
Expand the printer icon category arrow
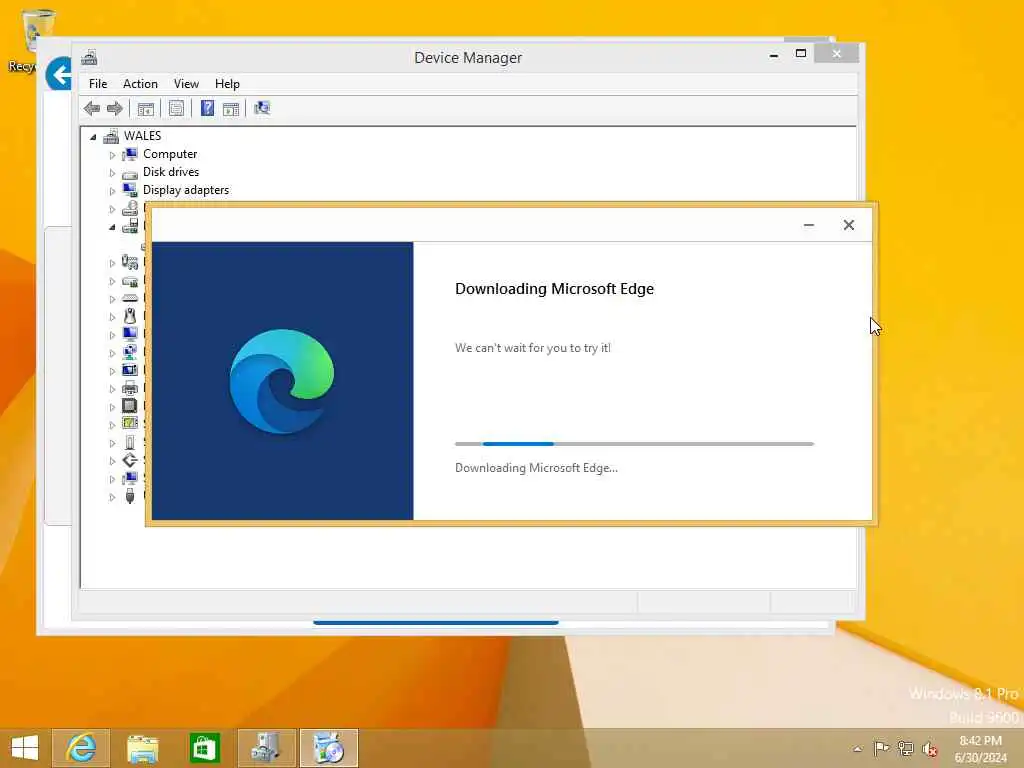(x=112, y=389)
